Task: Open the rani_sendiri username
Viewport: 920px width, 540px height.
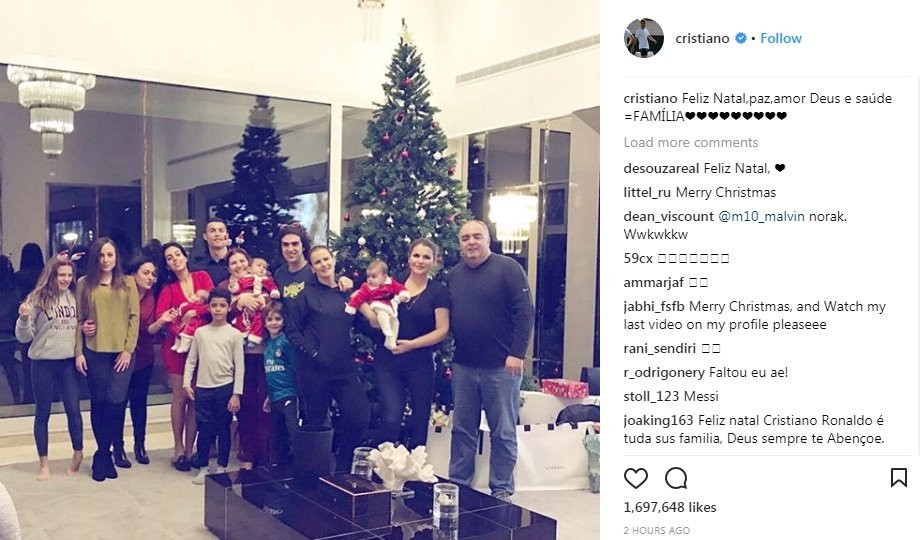Action: click(x=659, y=349)
